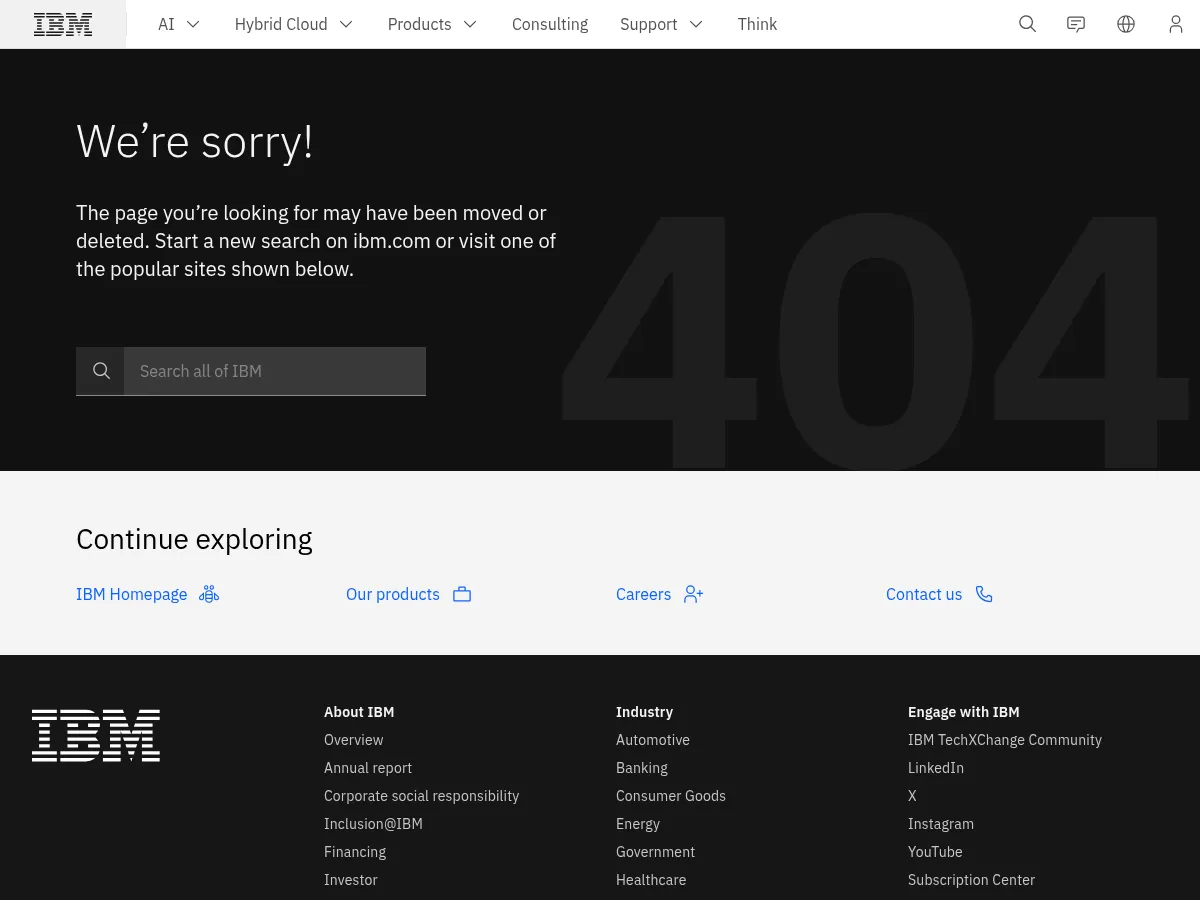Expand the Support dropdown chevron

[695, 24]
